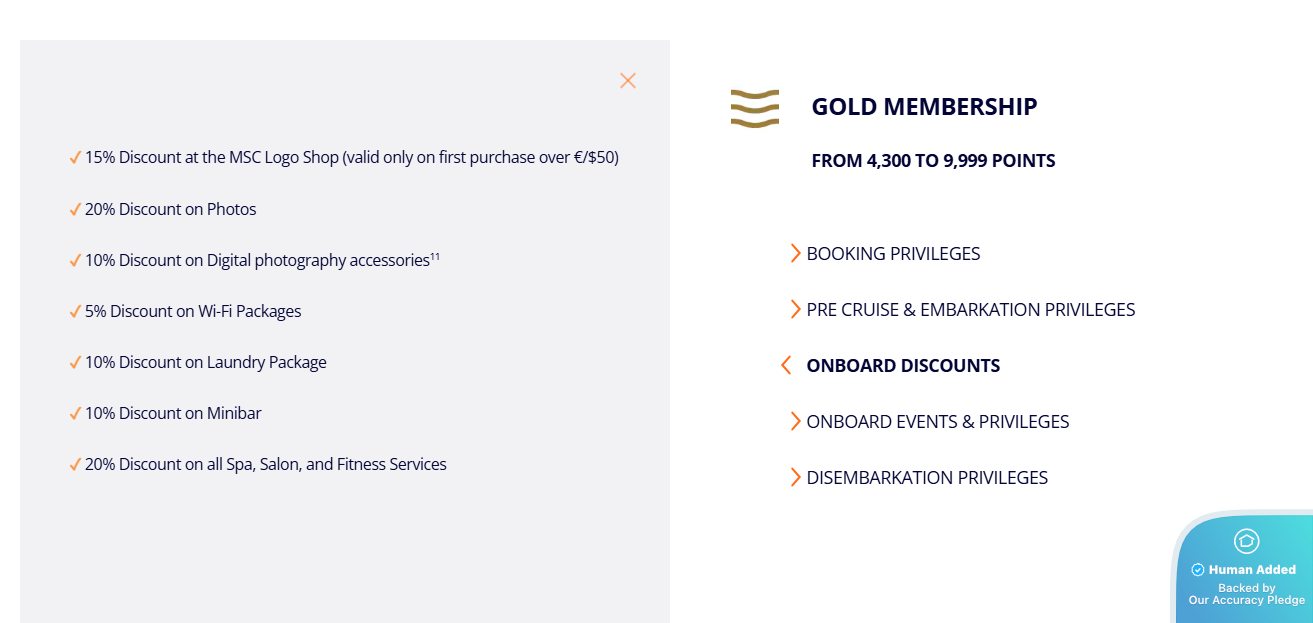This screenshot has width=1313, height=623.
Task: Click footnote 11 on photography accessories
Action: pos(435,257)
